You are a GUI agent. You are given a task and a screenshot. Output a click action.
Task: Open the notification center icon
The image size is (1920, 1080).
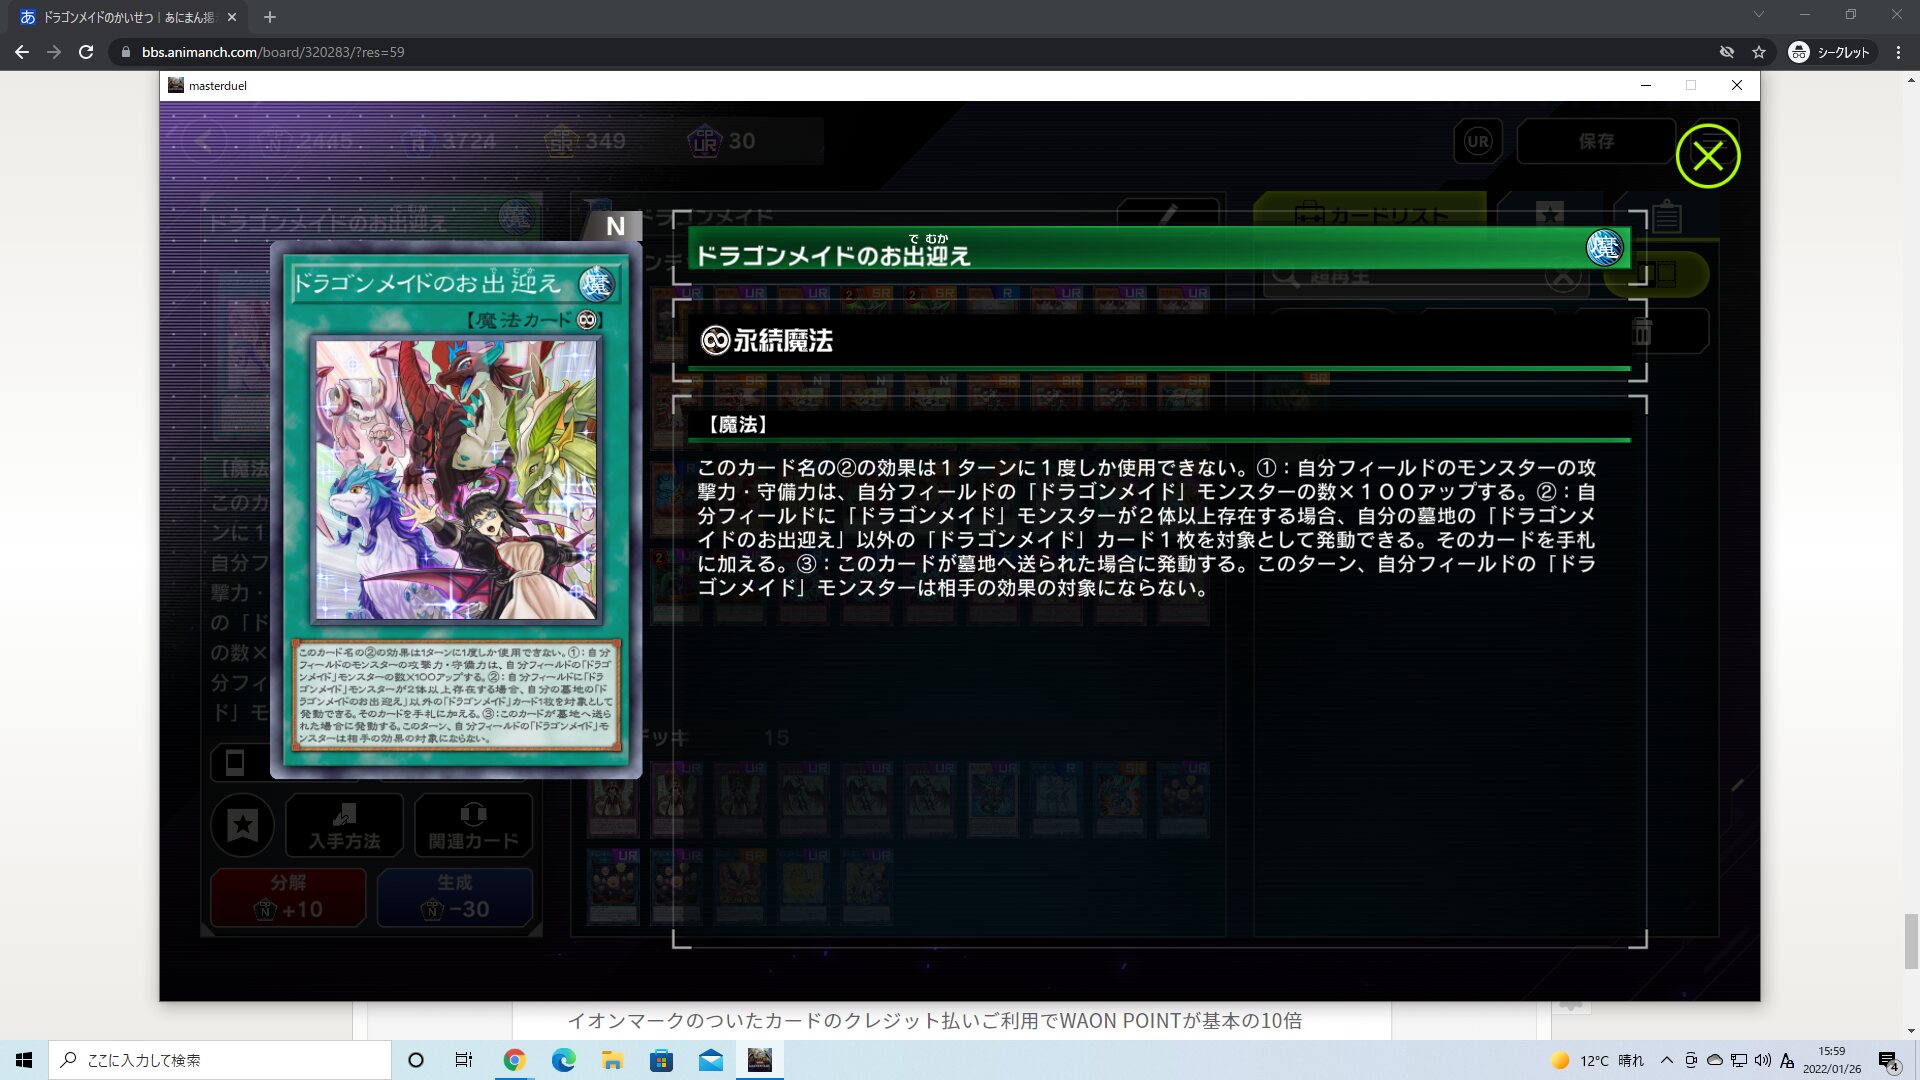click(x=1887, y=1061)
